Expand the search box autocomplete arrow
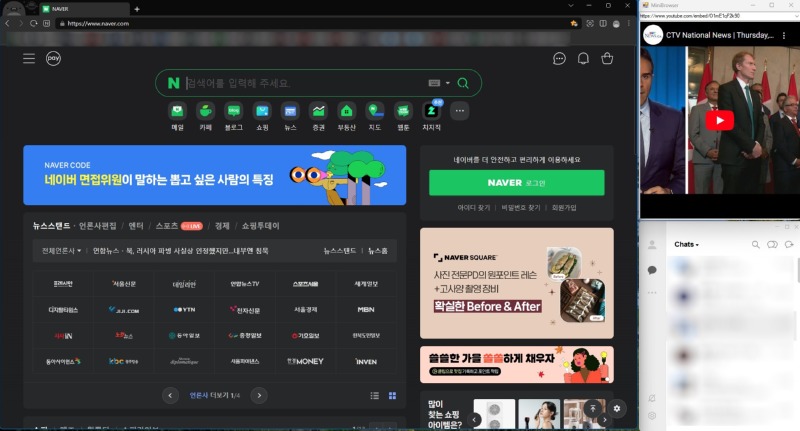The image size is (800, 431). pyautogui.click(x=448, y=83)
